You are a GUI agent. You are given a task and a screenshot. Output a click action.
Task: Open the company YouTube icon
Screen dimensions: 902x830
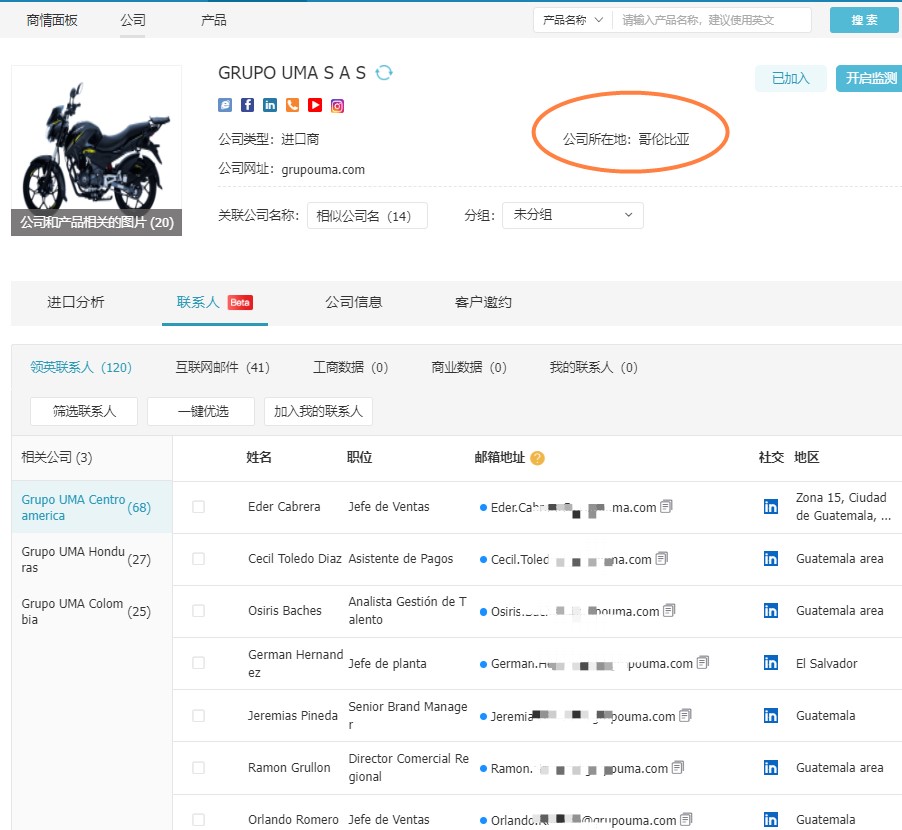point(315,105)
